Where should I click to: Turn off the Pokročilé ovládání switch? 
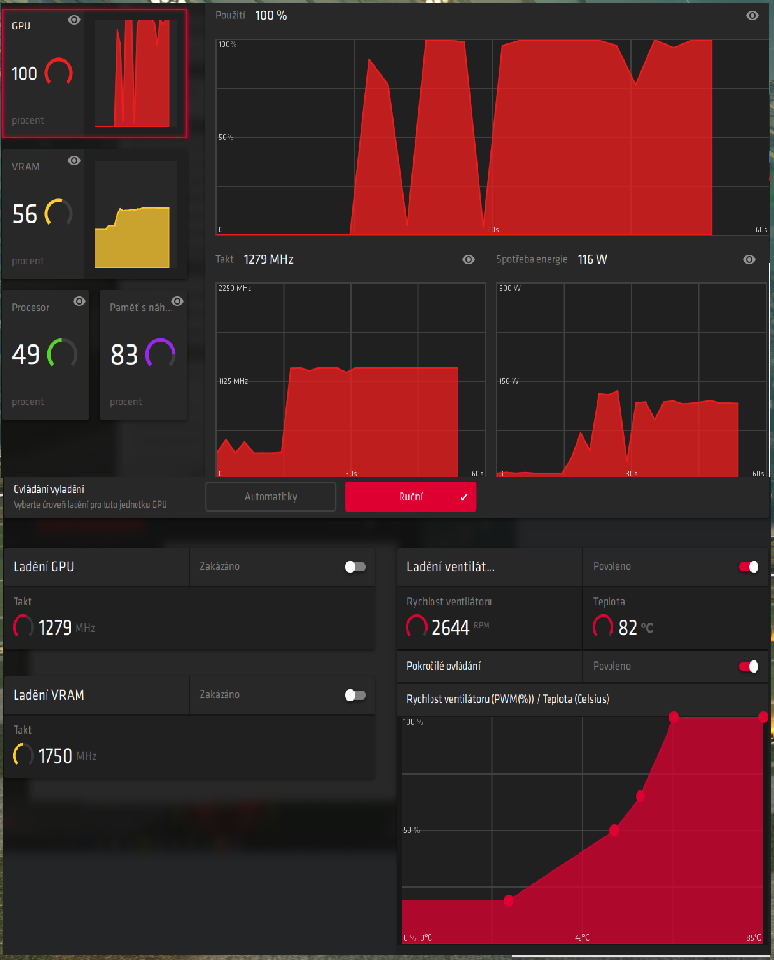tap(748, 666)
